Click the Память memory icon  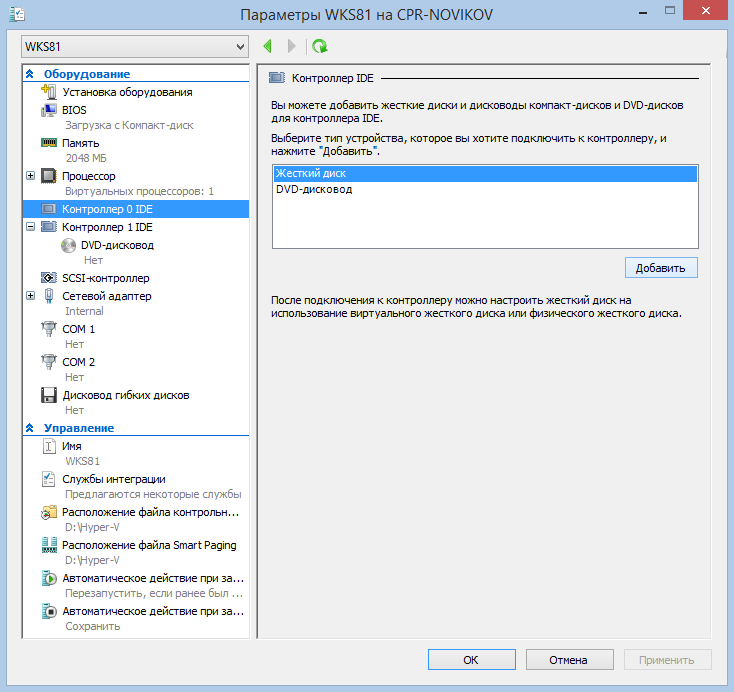pyautogui.click(x=48, y=143)
